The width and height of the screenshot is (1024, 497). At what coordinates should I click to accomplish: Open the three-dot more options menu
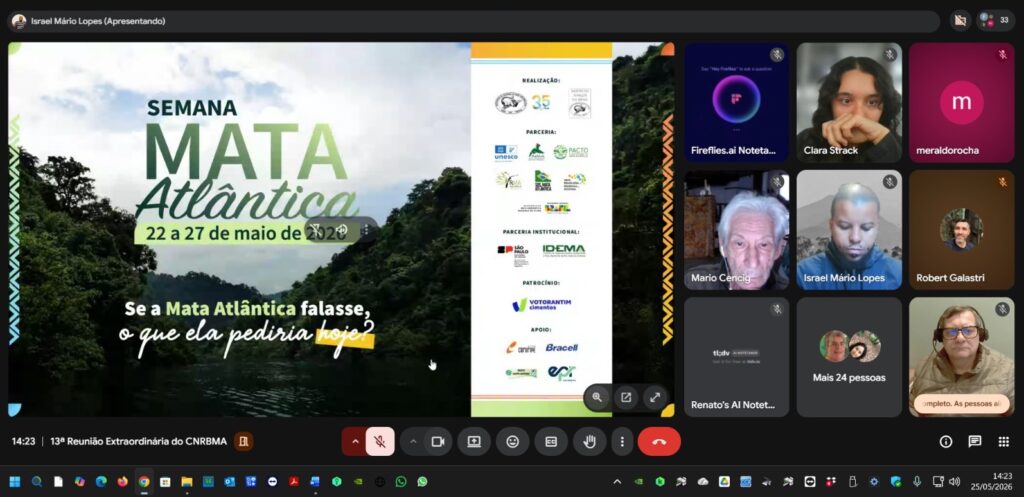(622, 442)
